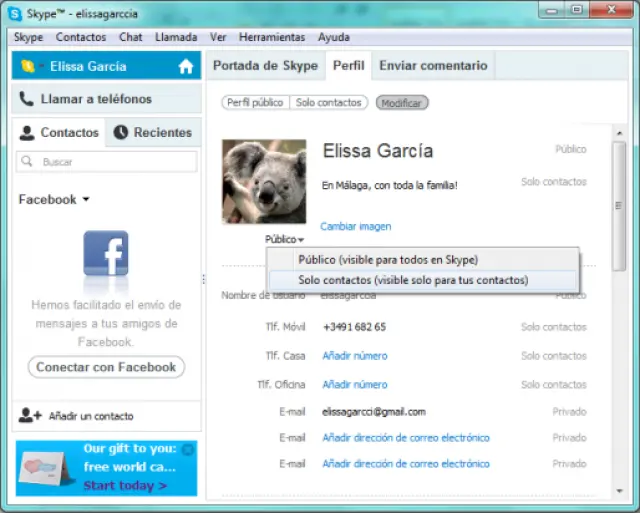
Task: Open the Llamada menu
Action: pos(176,37)
